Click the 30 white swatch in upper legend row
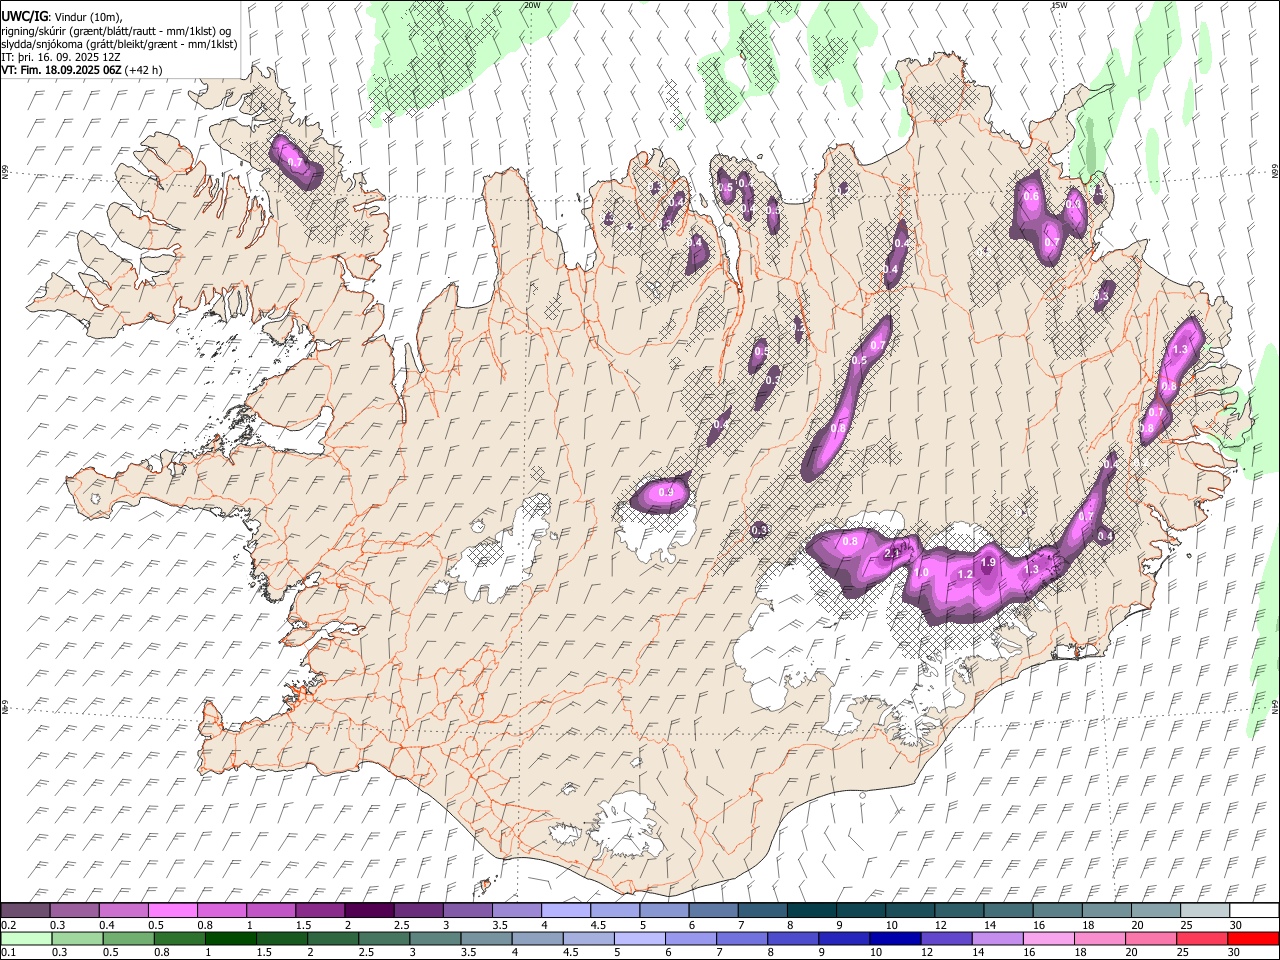This screenshot has height=960, width=1280. point(1254,911)
